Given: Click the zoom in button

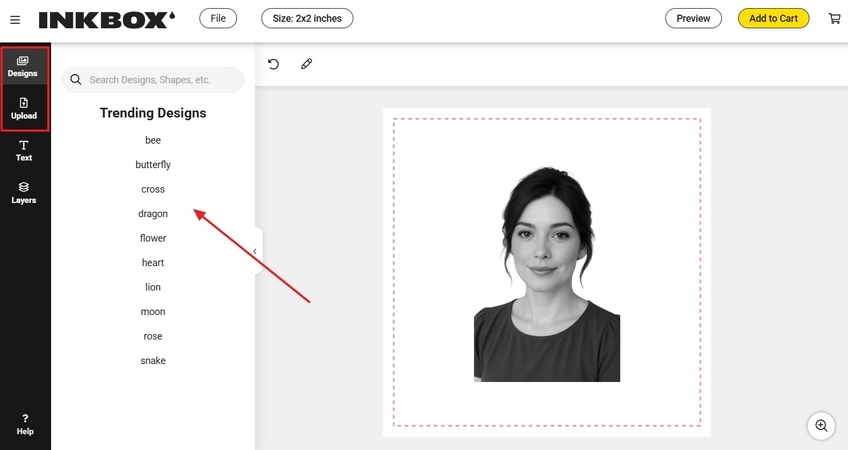Looking at the screenshot, I should [821, 426].
